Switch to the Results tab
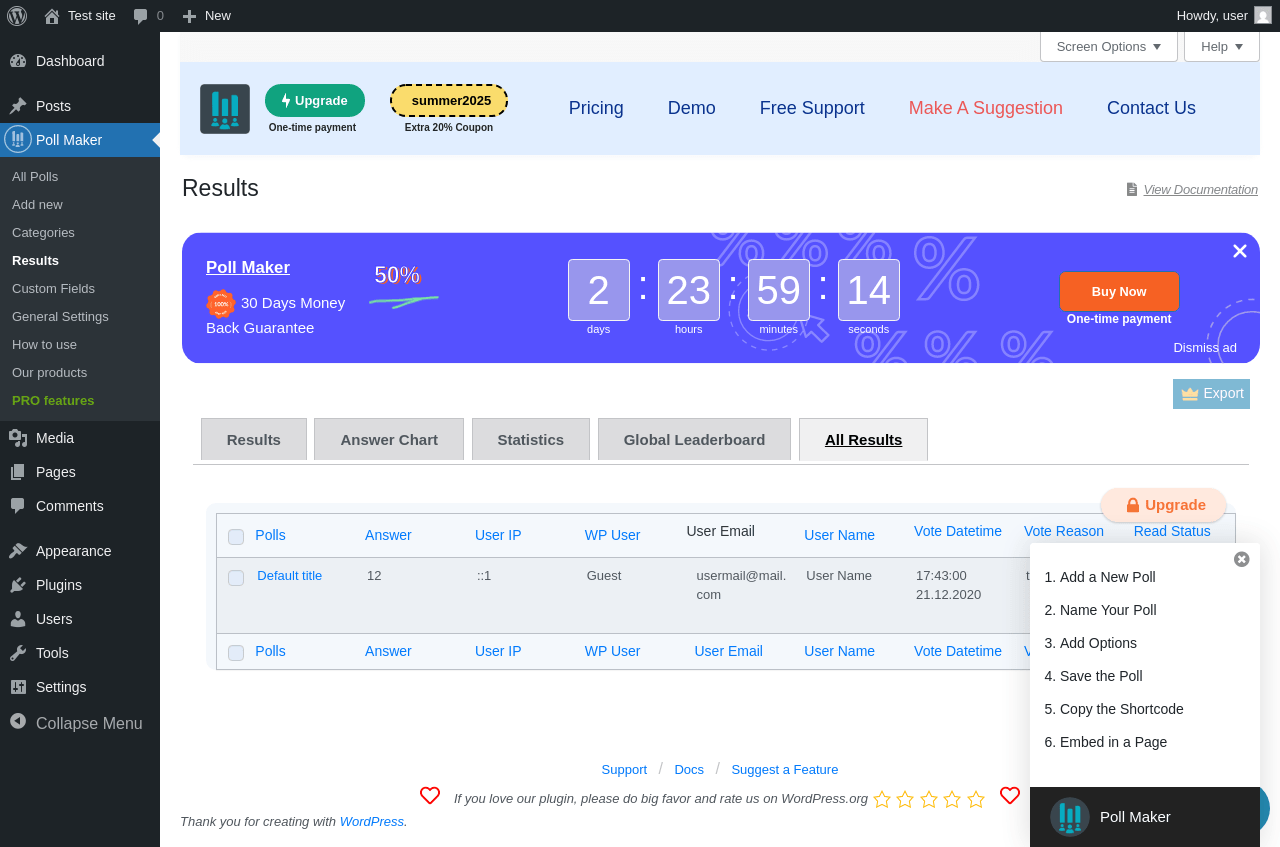 (254, 439)
